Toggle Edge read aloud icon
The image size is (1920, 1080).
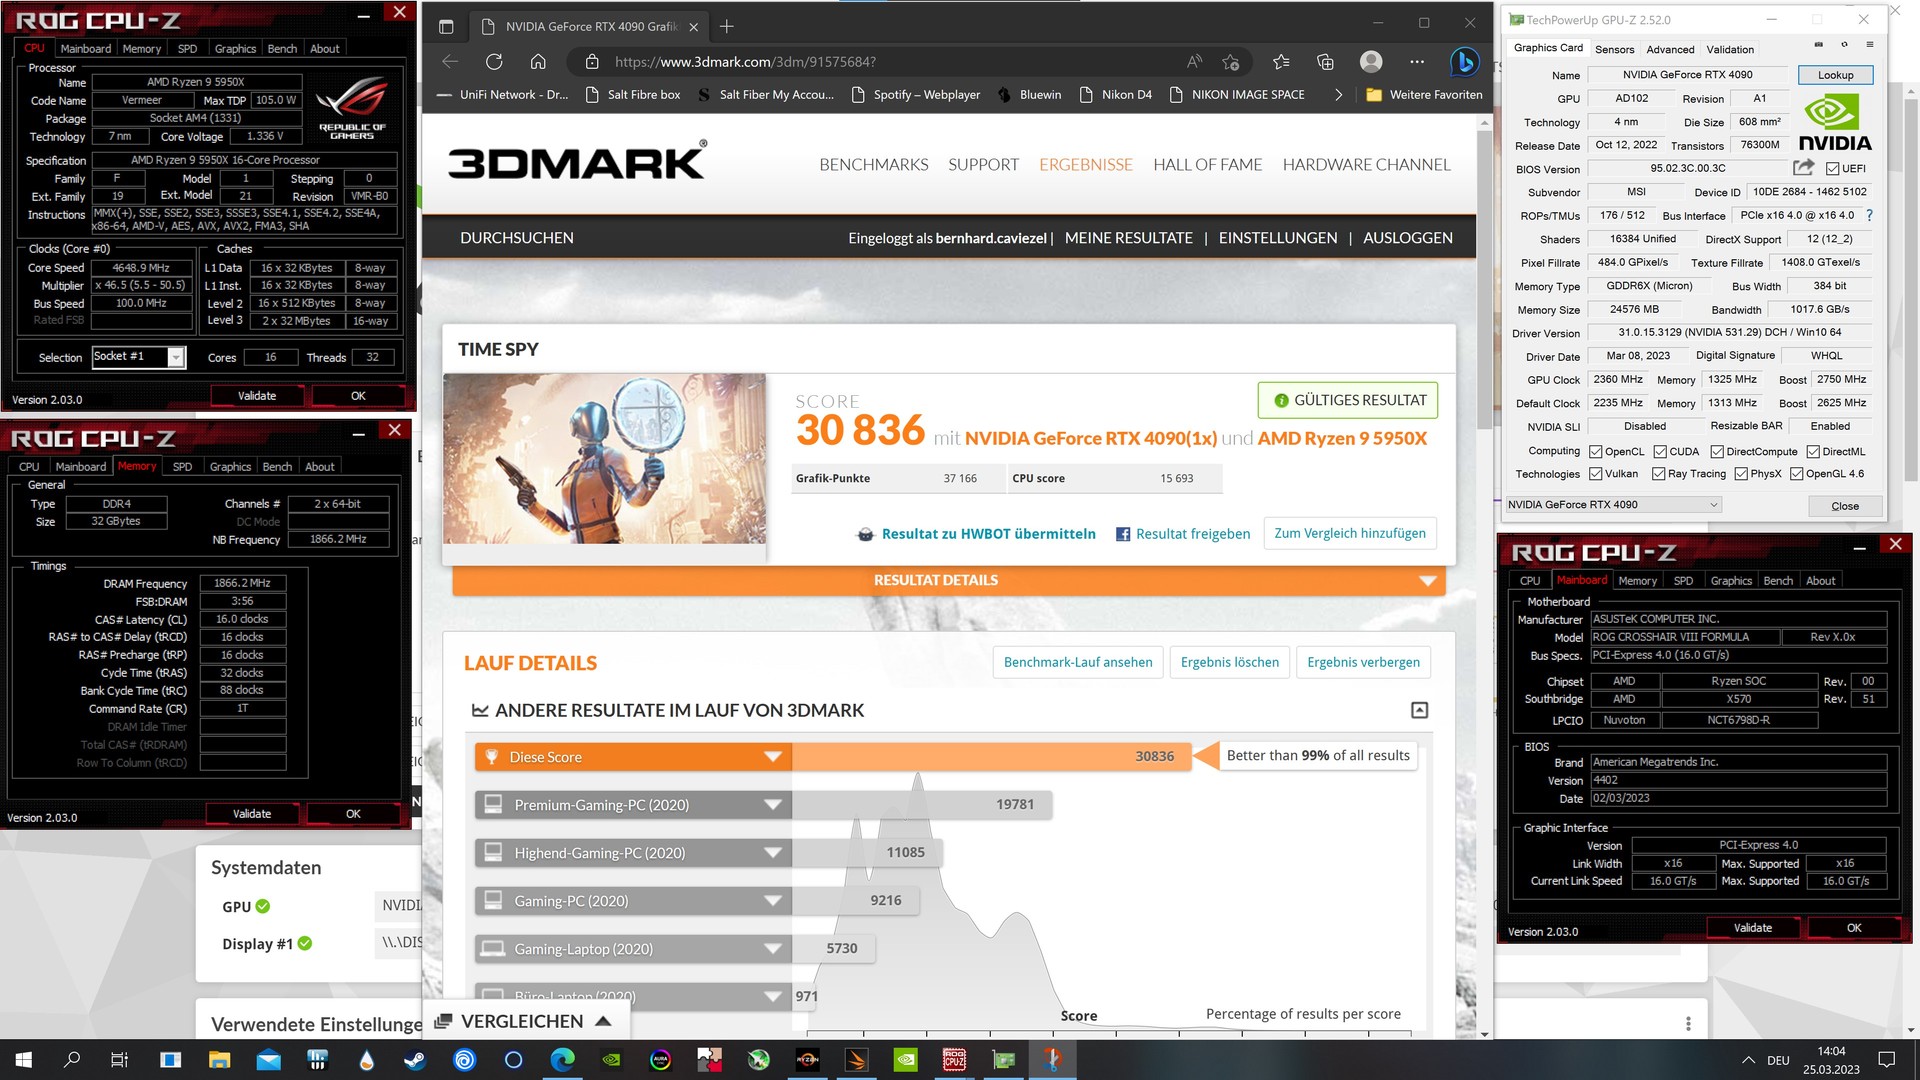pos(1194,62)
